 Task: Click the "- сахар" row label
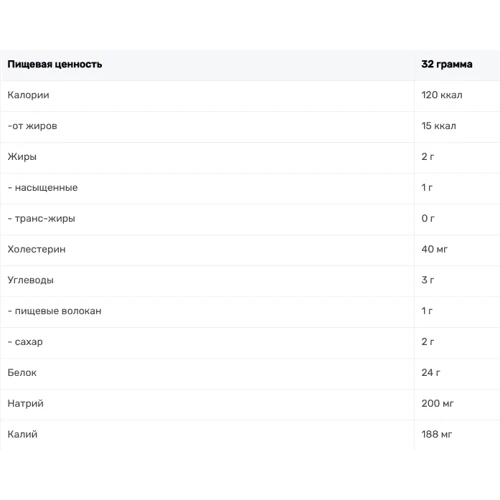tap(25, 342)
